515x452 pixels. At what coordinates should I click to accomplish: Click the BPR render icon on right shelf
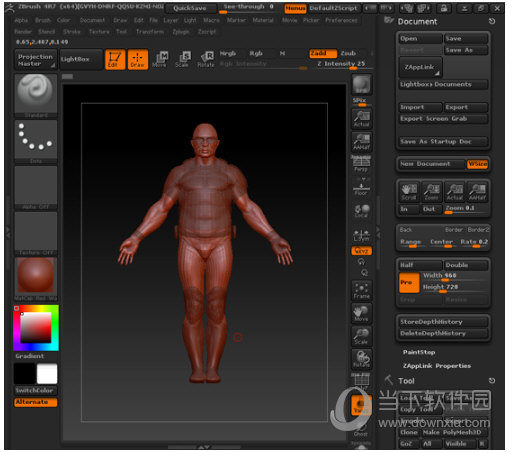[x=362, y=84]
